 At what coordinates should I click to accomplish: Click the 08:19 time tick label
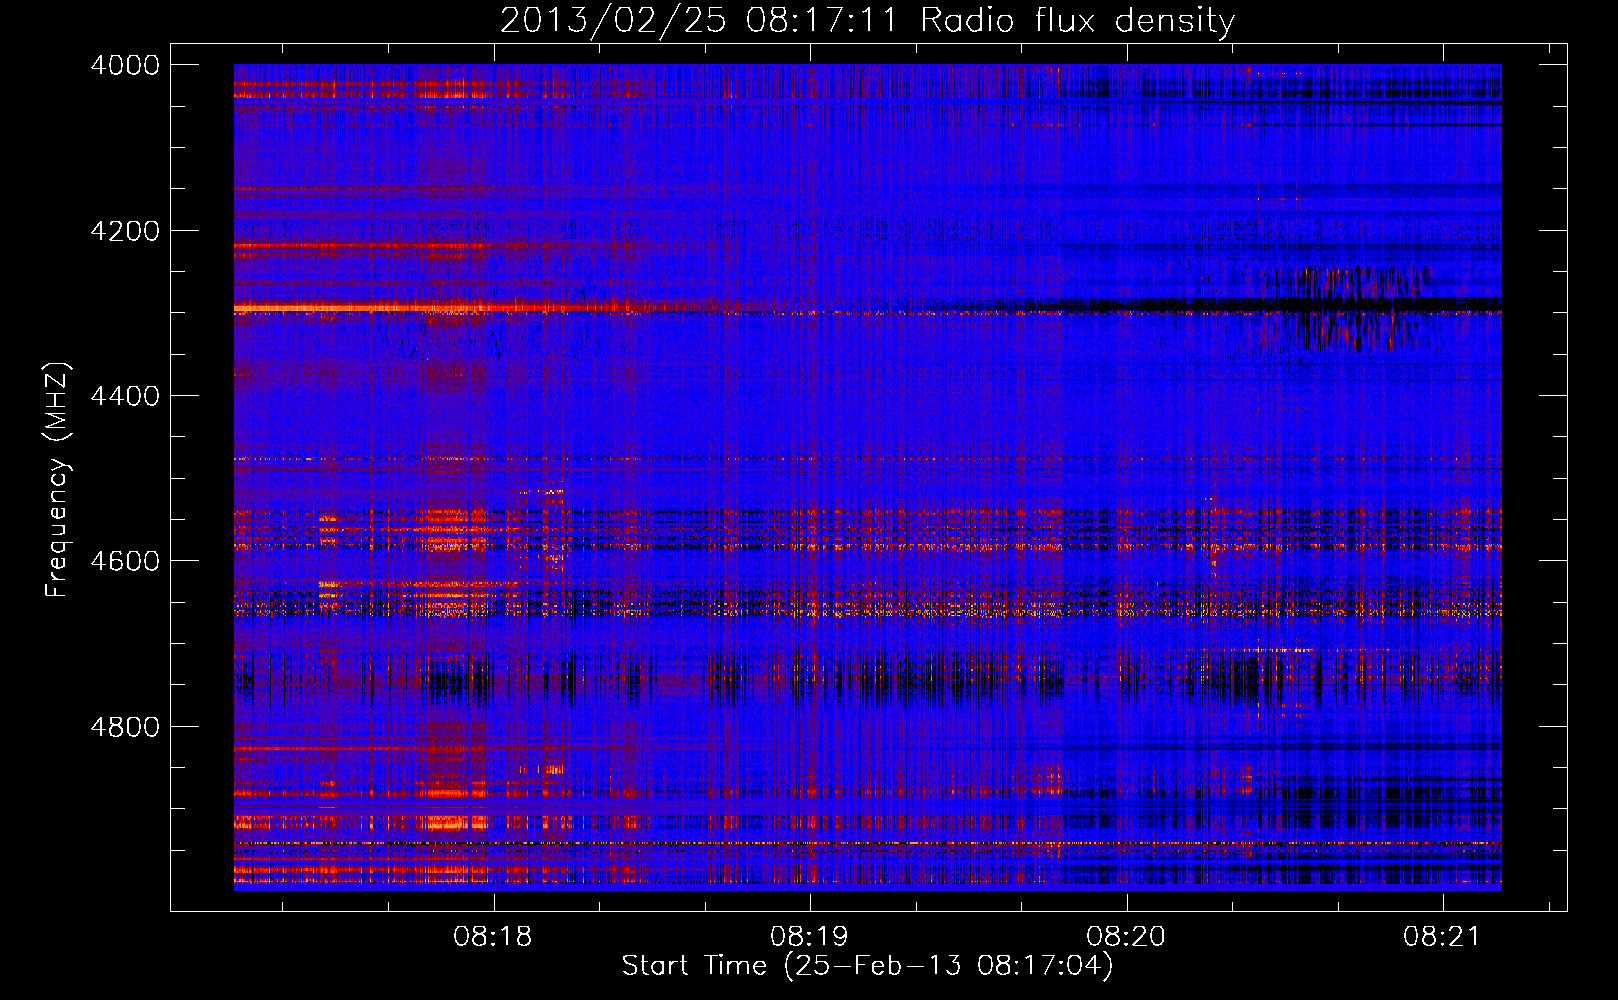[809, 936]
